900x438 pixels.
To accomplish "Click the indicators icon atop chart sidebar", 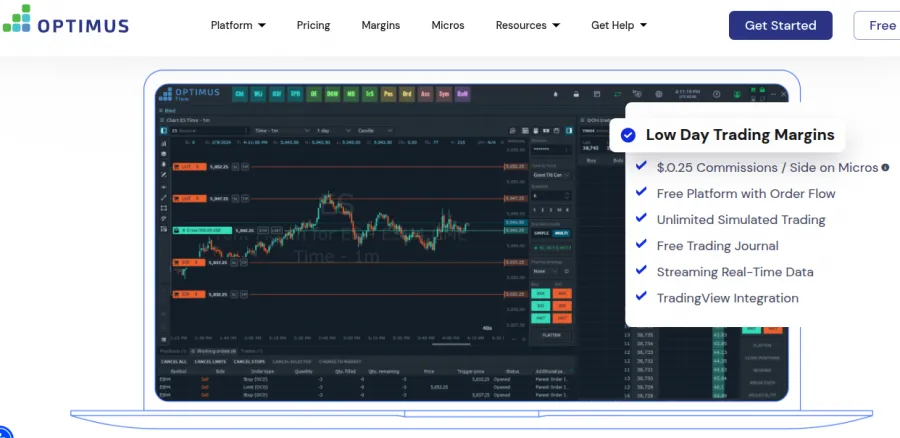I will 164,144.
